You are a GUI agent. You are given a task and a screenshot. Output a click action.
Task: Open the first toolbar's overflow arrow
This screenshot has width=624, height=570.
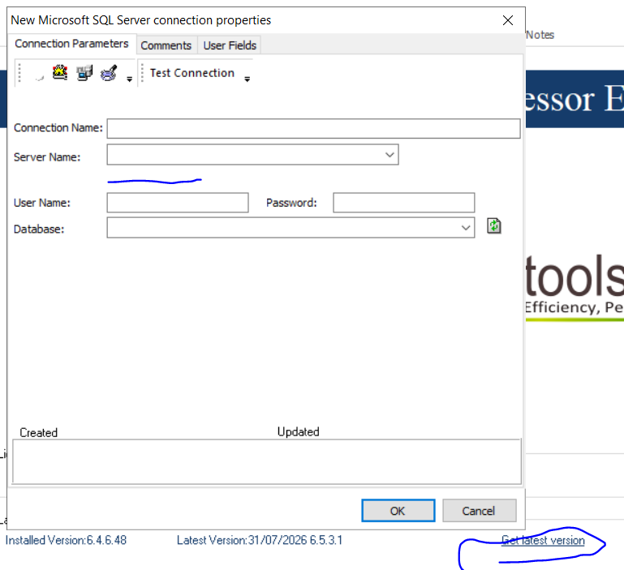tap(129, 79)
